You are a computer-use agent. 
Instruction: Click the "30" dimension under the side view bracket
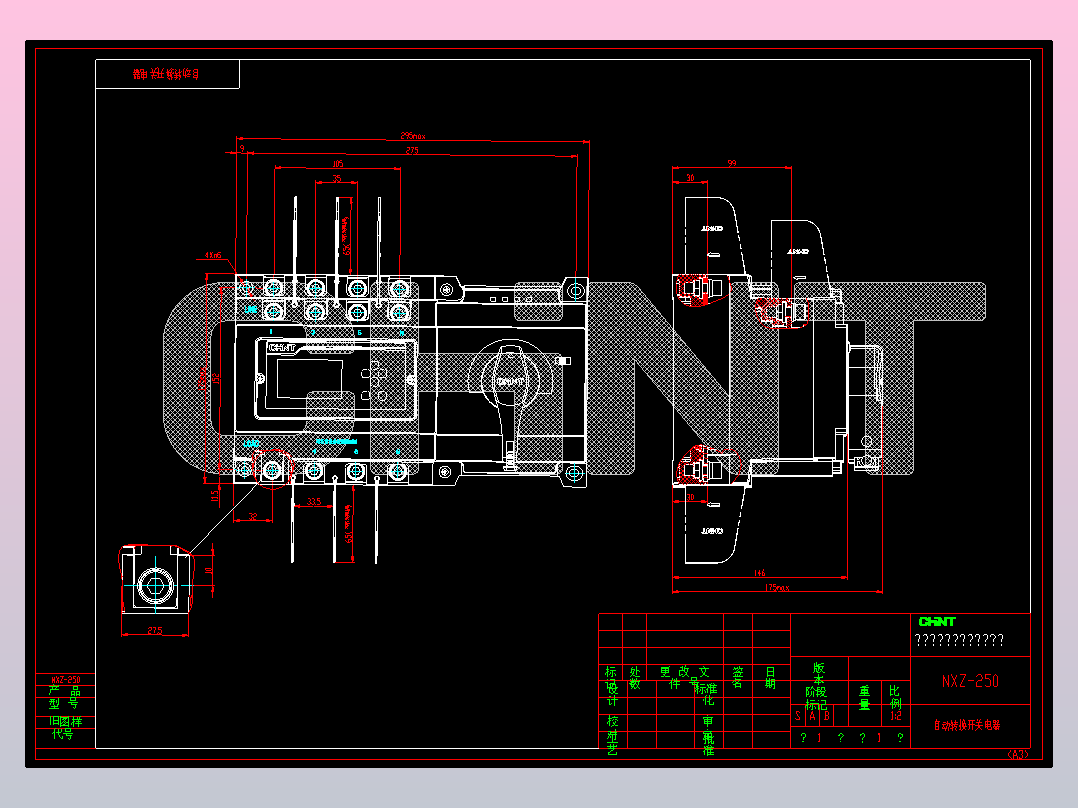pyautogui.click(x=690, y=497)
